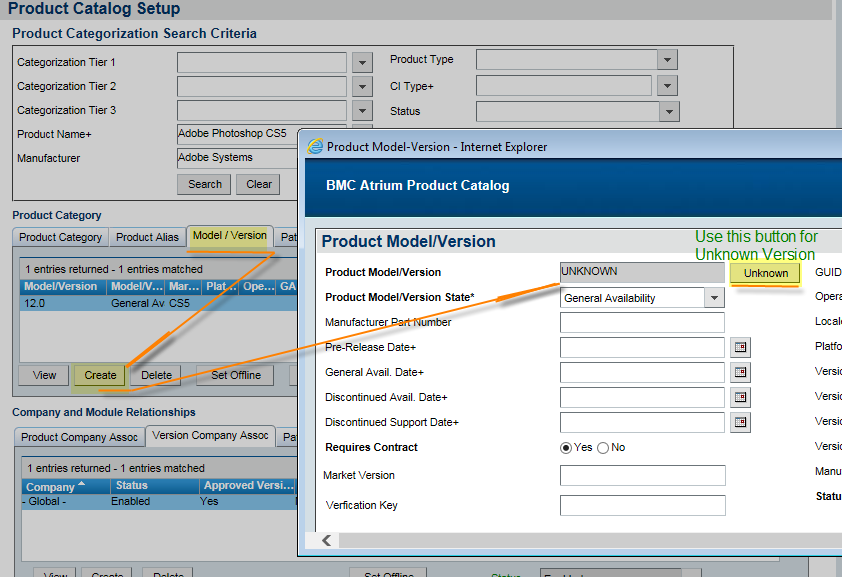Expand Categorization Tier 1 dropdown
Viewport: 842px width, 577px height.
[363, 62]
